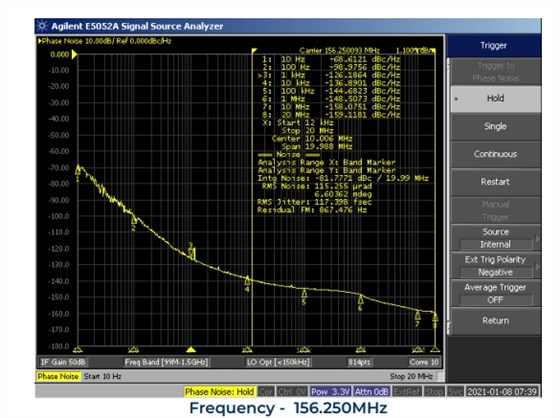The width and height of the screenshot is (560, 418).
Task: Click the Corre 10 field
Action: pyautogui.click(x=424, y=362)
